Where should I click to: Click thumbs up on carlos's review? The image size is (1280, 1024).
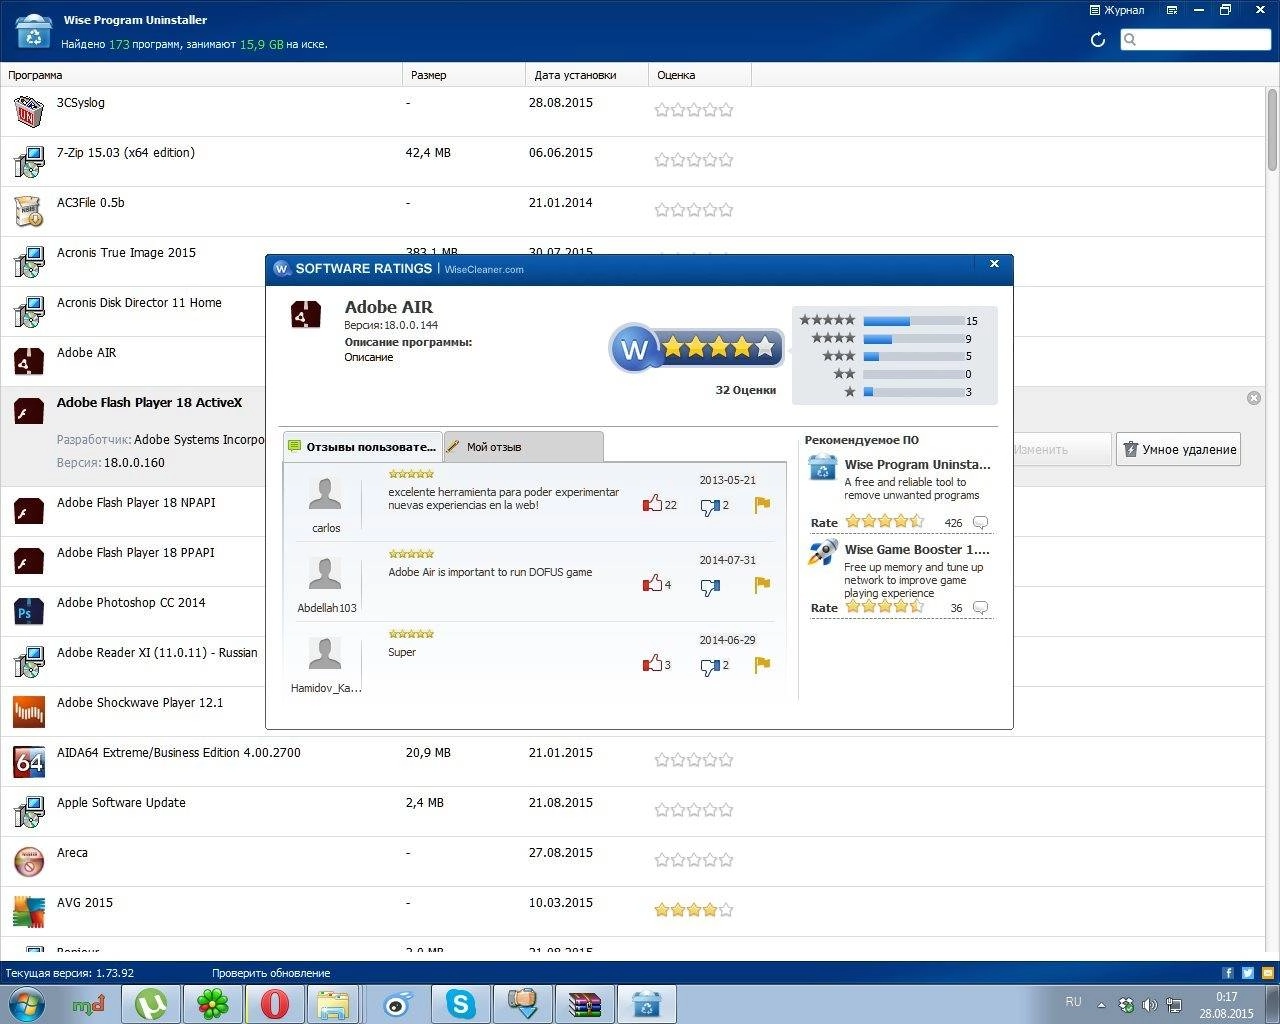click(x=653, y=504)
